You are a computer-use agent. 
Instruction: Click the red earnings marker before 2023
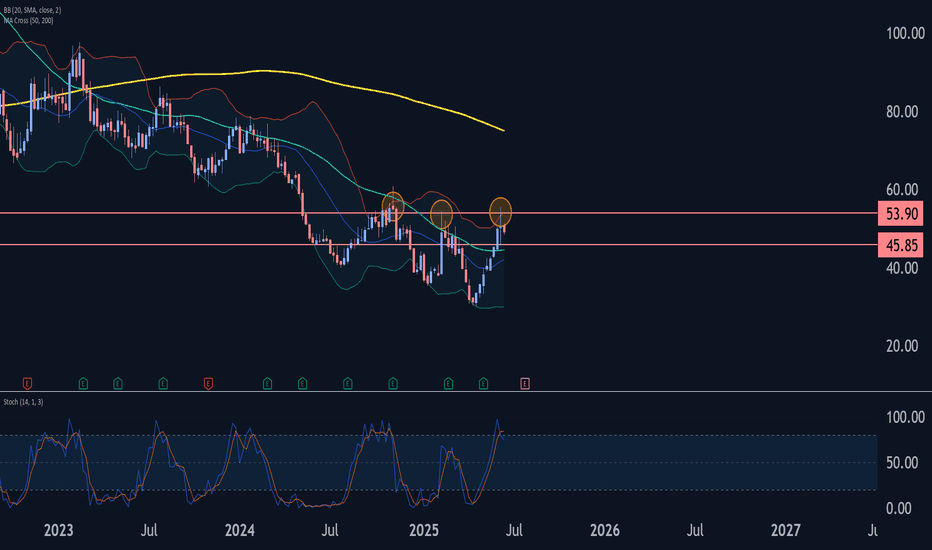tap(27, 384)
